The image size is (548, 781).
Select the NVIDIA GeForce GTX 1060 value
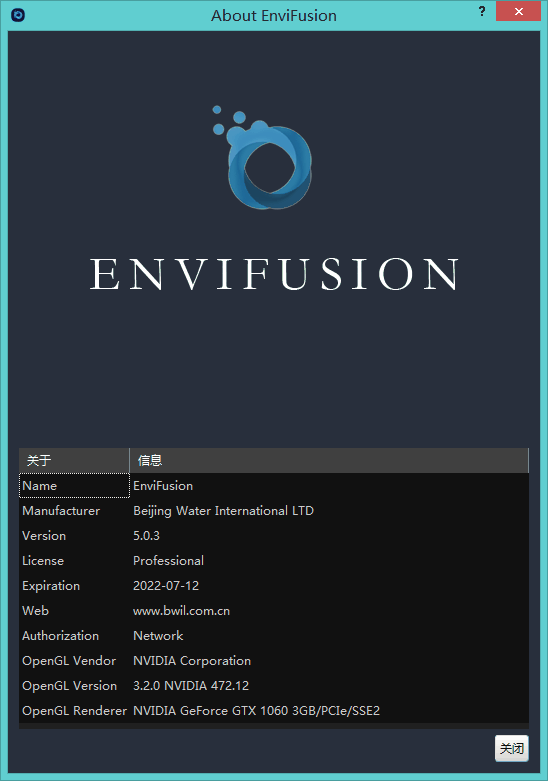329,710
